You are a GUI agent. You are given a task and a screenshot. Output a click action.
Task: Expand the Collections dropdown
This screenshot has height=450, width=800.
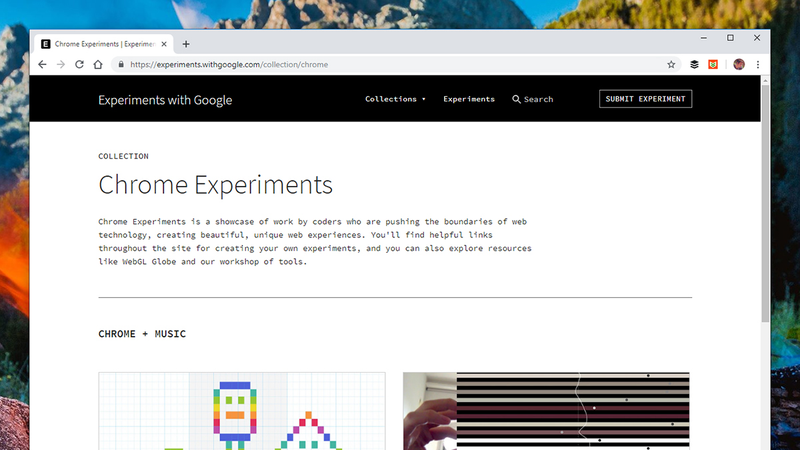(395, 99)
